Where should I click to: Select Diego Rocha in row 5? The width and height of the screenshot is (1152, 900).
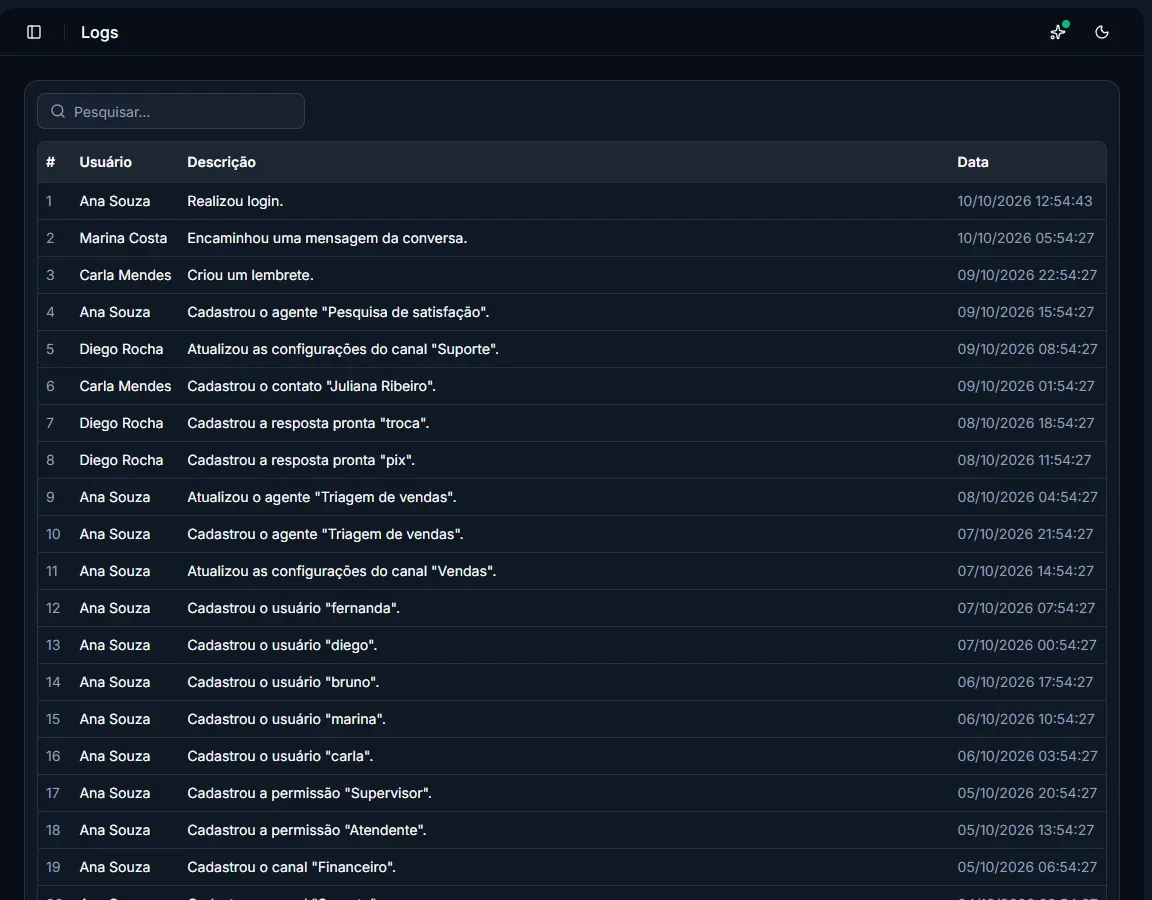pyautogui.click(x=121, y=349)
